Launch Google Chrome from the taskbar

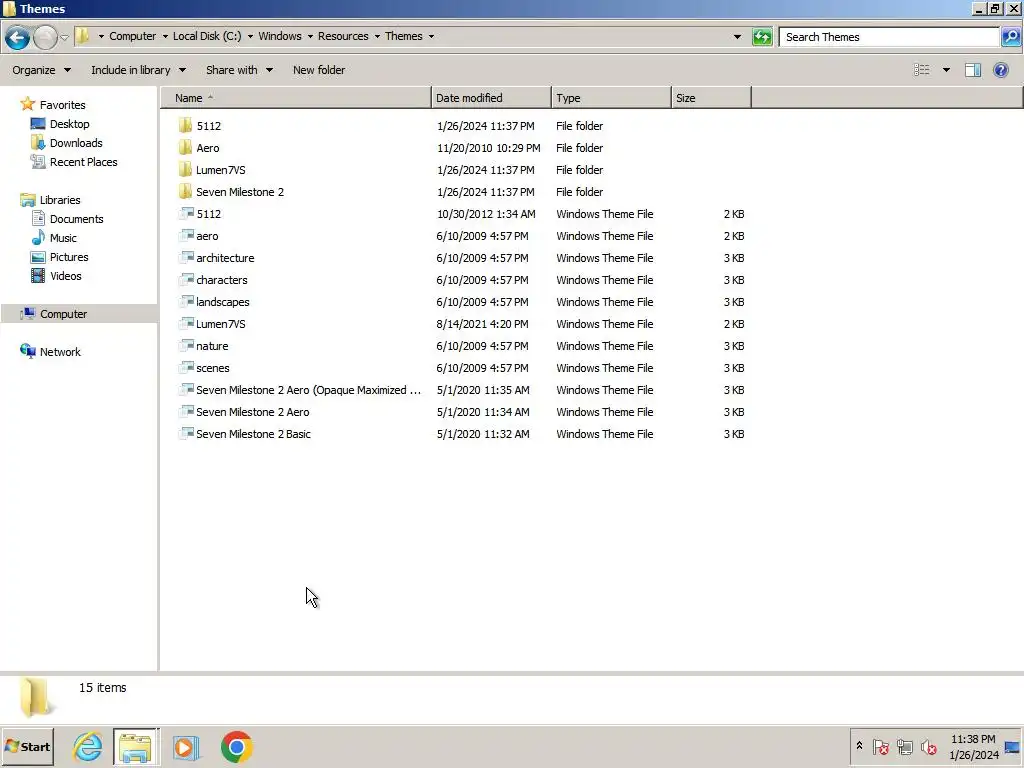coord(236,747)
